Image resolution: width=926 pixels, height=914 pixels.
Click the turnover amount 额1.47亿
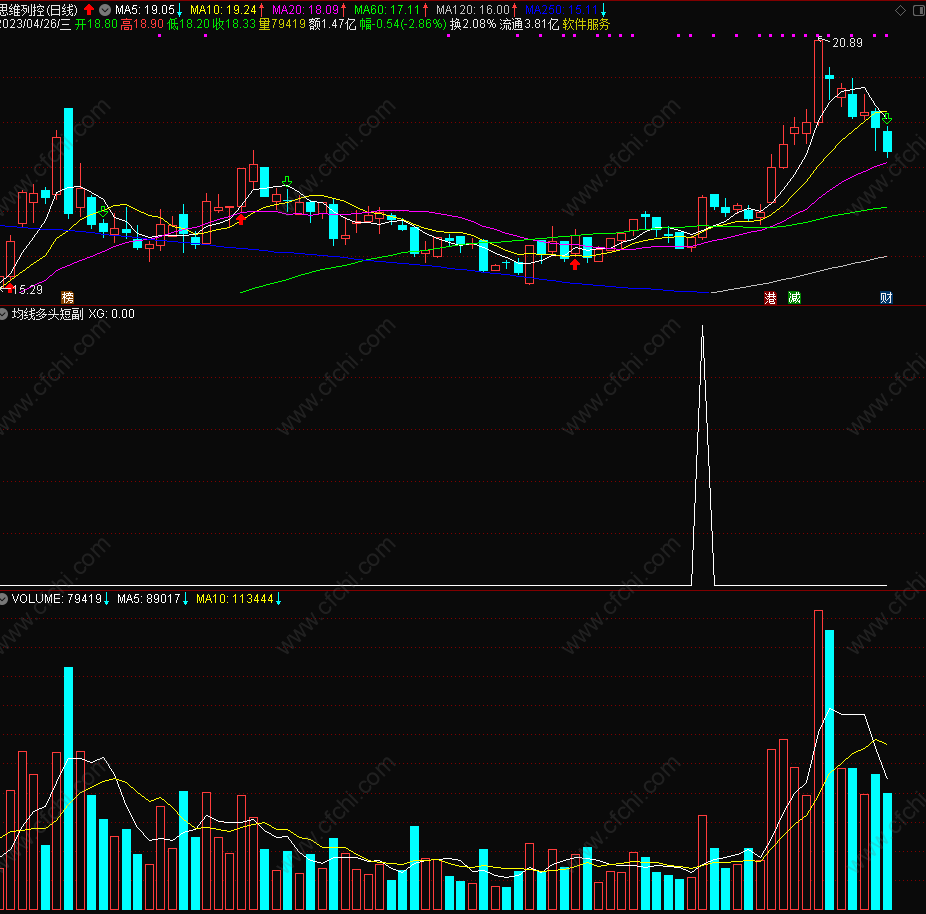coord(332,24)
